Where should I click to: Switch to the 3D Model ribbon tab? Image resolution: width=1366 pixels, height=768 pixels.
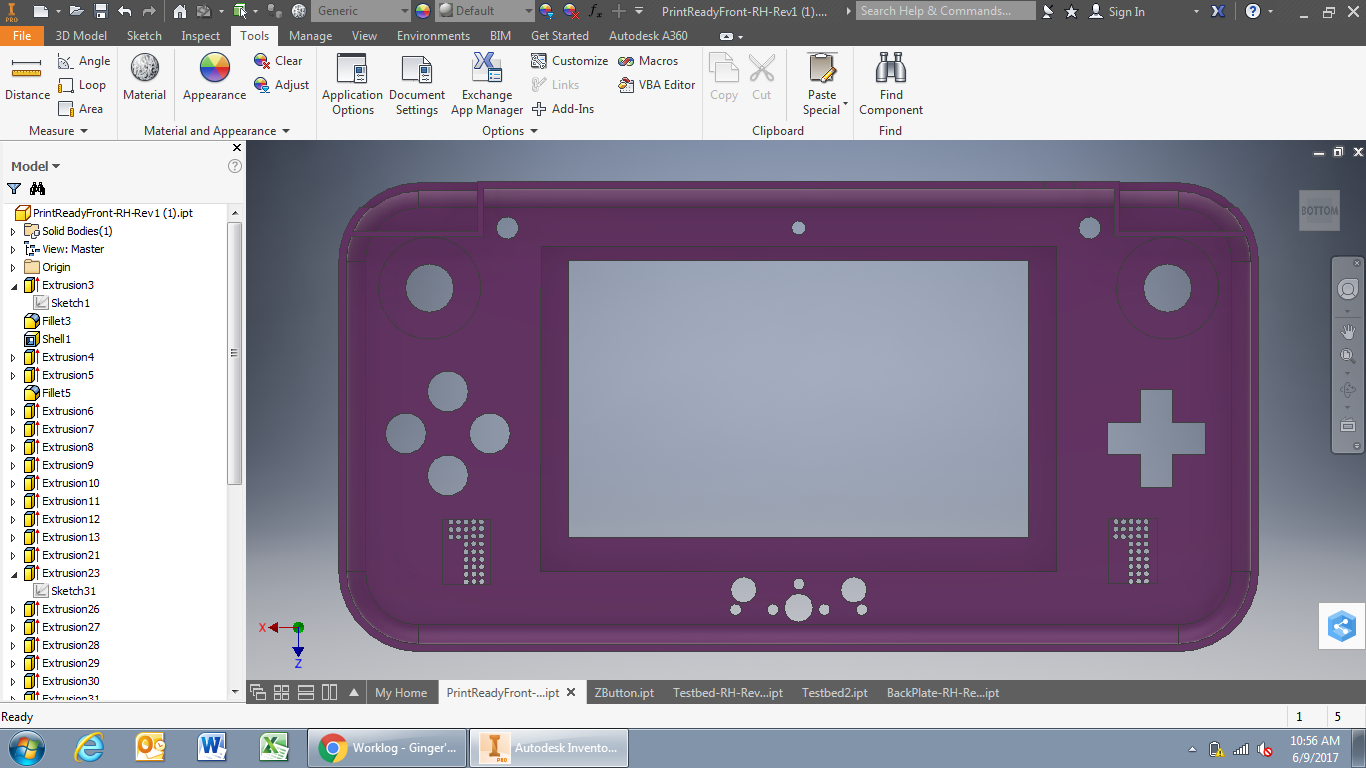click(x=81, y=36)
